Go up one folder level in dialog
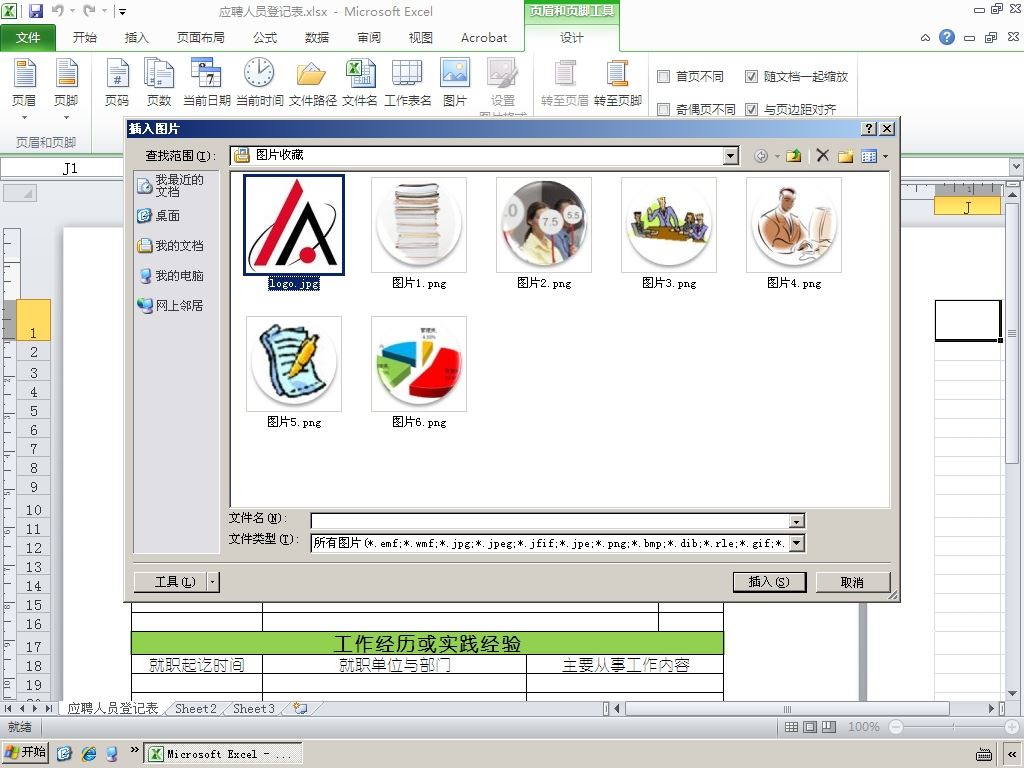This screenshot has height=768, width=1024. tap(793, 155)
